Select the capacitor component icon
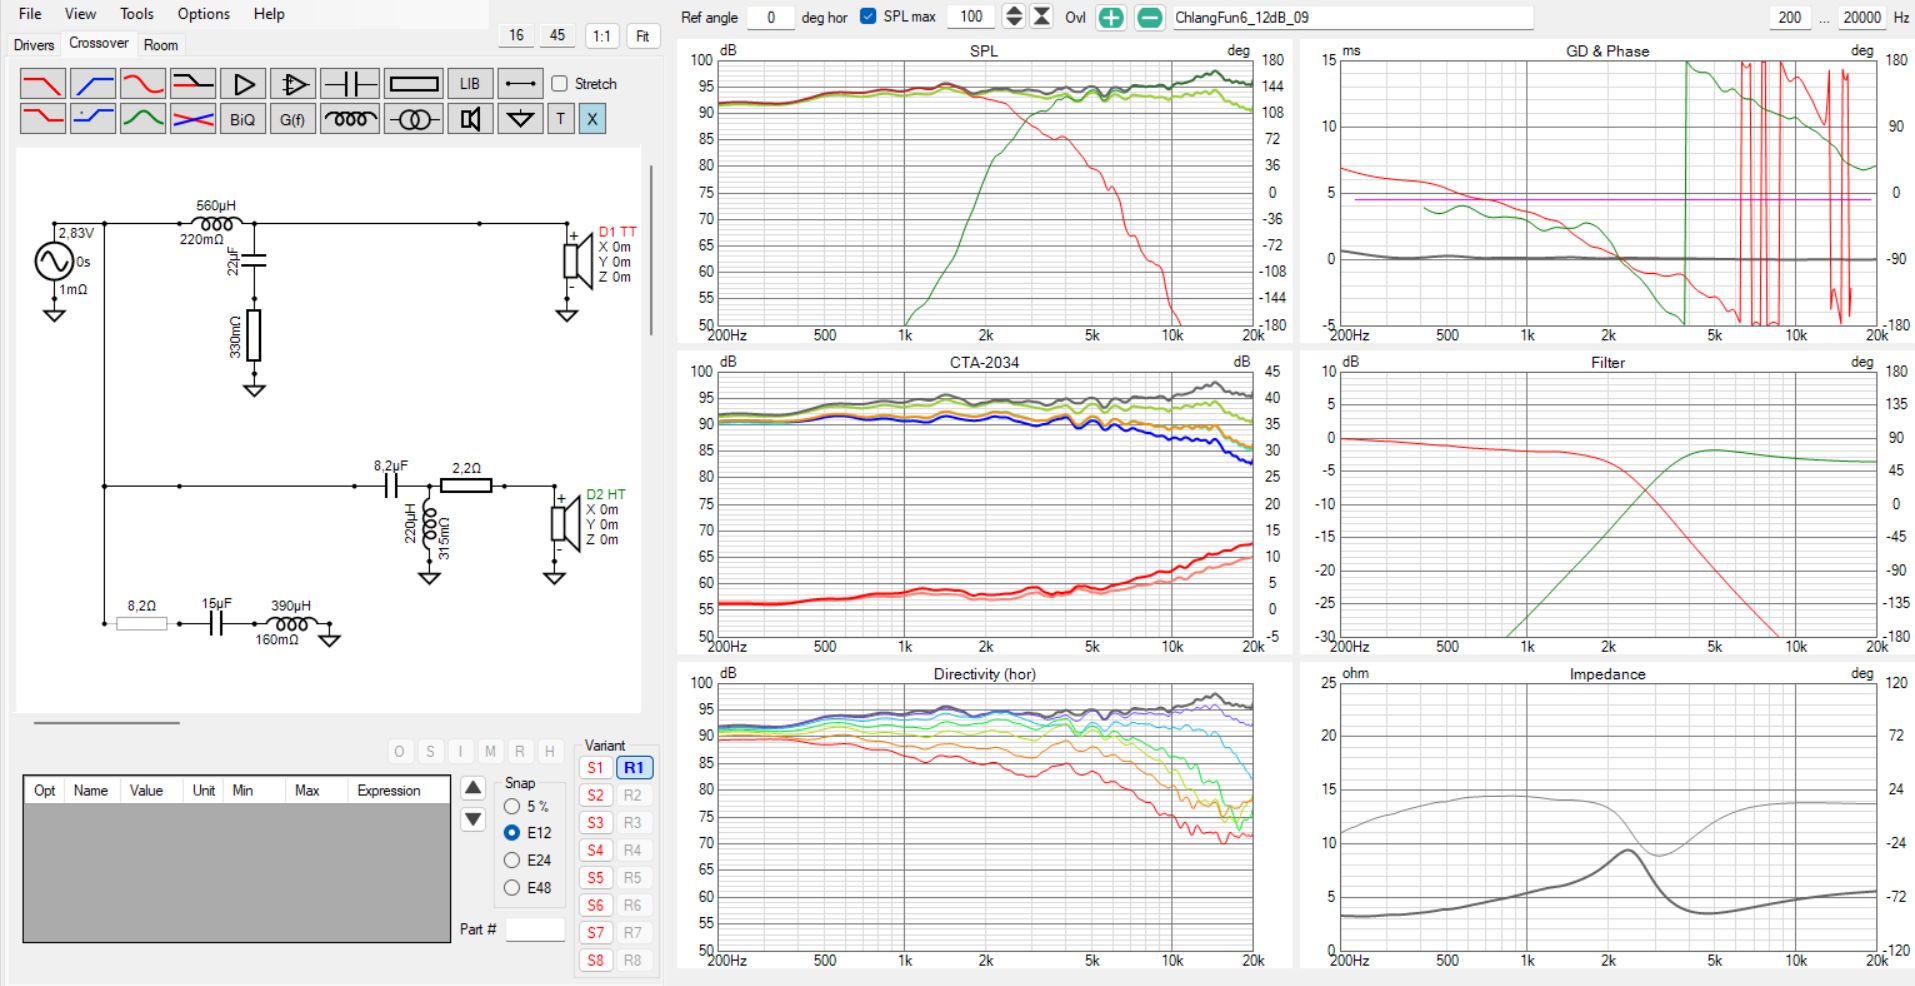 pyautogui.click(x=350, y=84)
